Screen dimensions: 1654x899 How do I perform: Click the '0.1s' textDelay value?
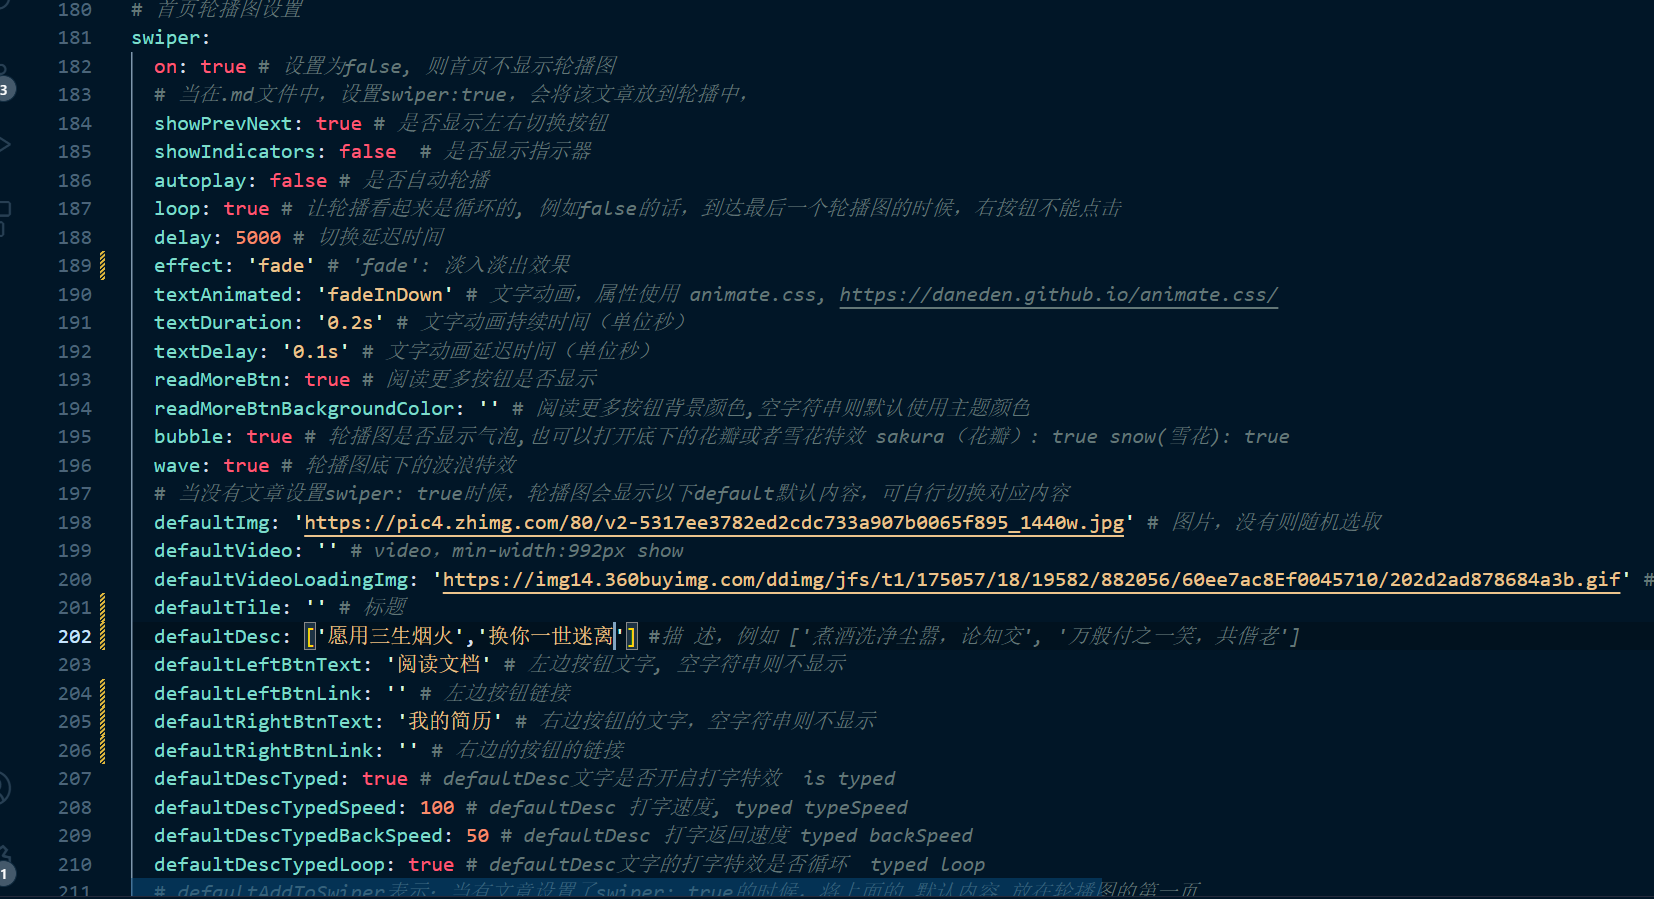(316, 352)
